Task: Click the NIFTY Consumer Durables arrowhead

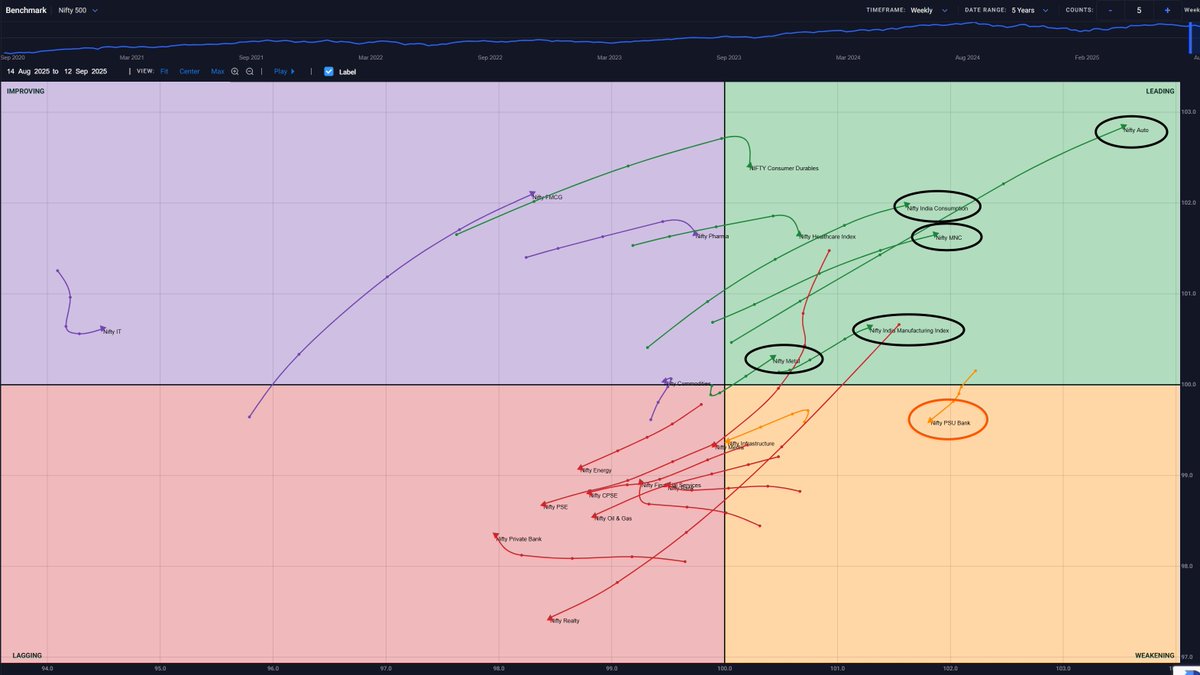Action: point(750,166)
